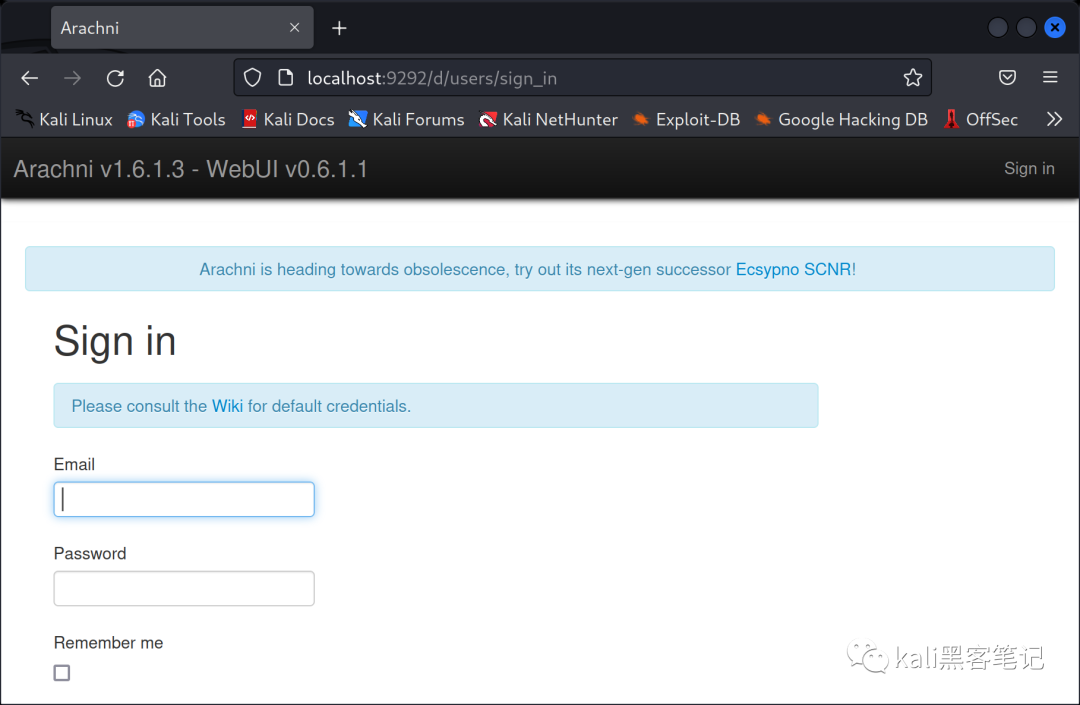1080x705 pixels.
Task: Enable the Remember me checkbox
Action: pos(62,673)
